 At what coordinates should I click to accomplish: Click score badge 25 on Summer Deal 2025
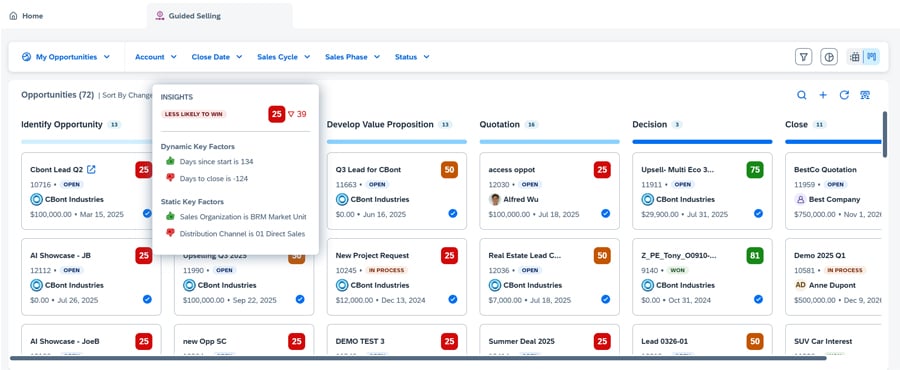click(602, 341)
